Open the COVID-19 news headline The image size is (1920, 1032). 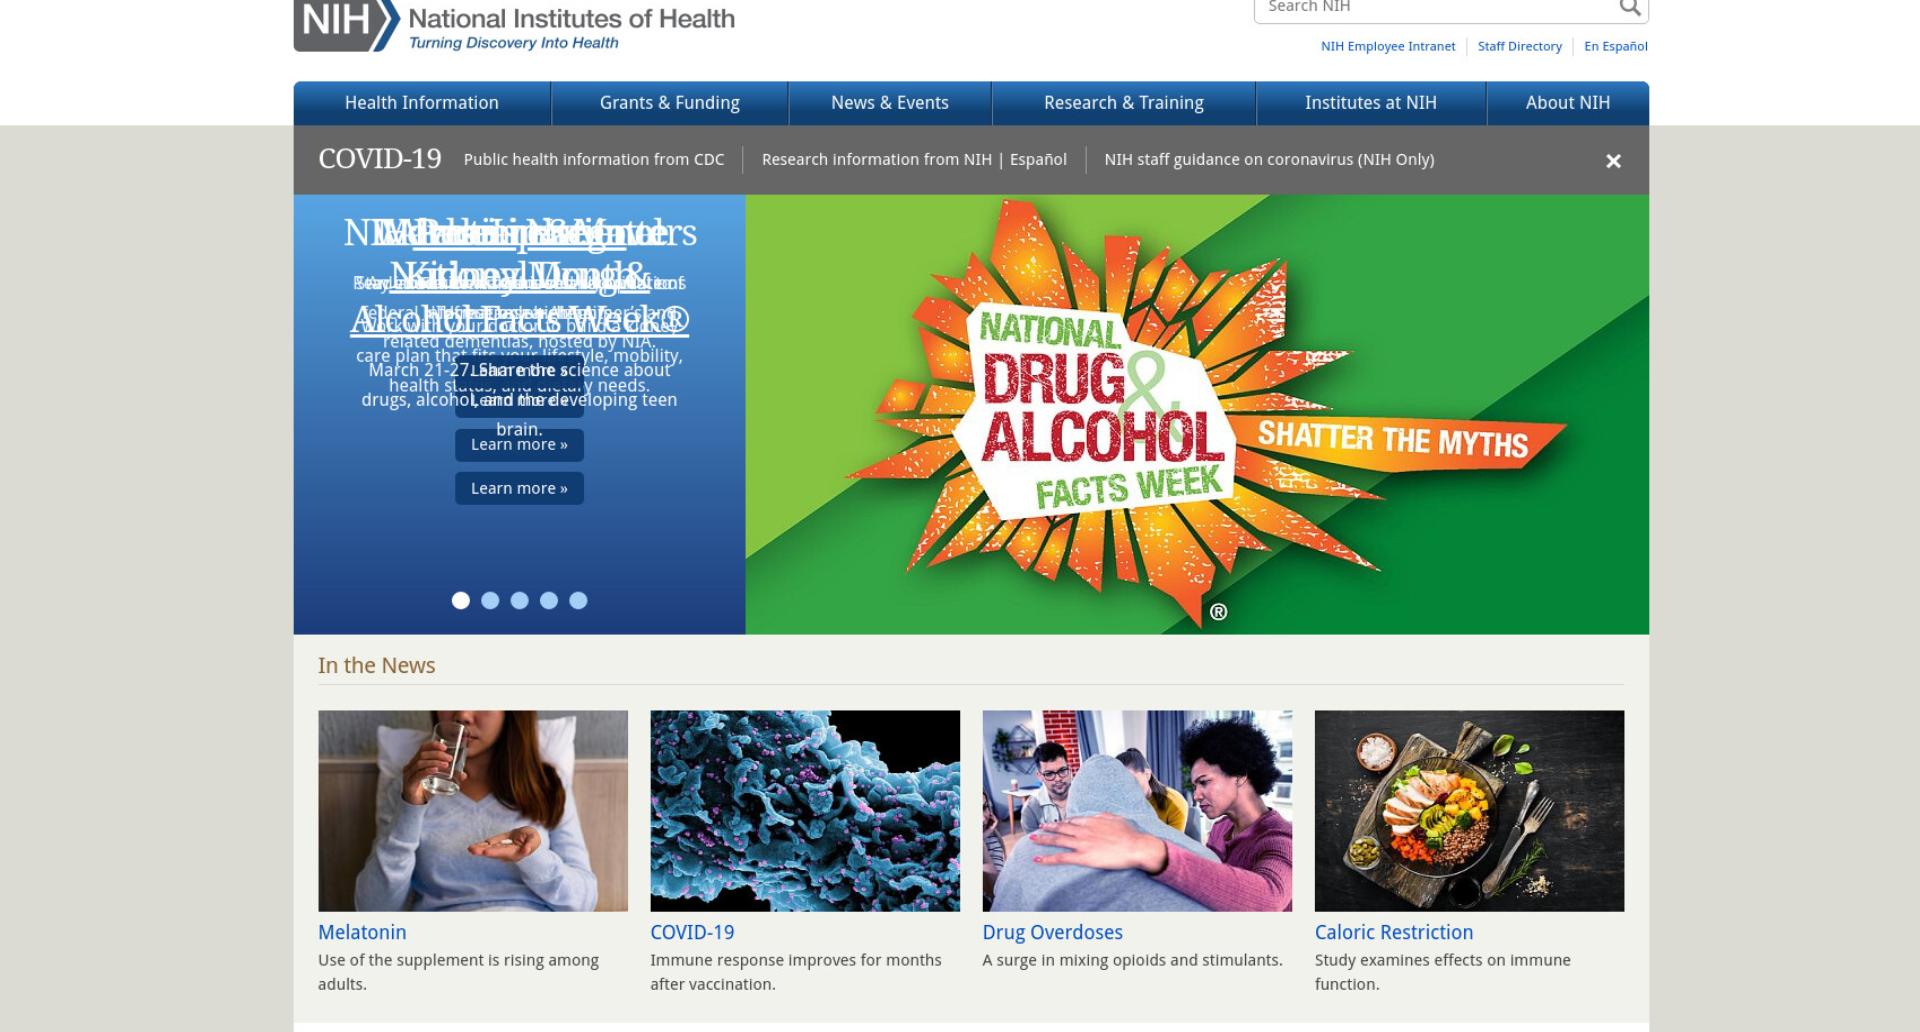pos(692,932)
